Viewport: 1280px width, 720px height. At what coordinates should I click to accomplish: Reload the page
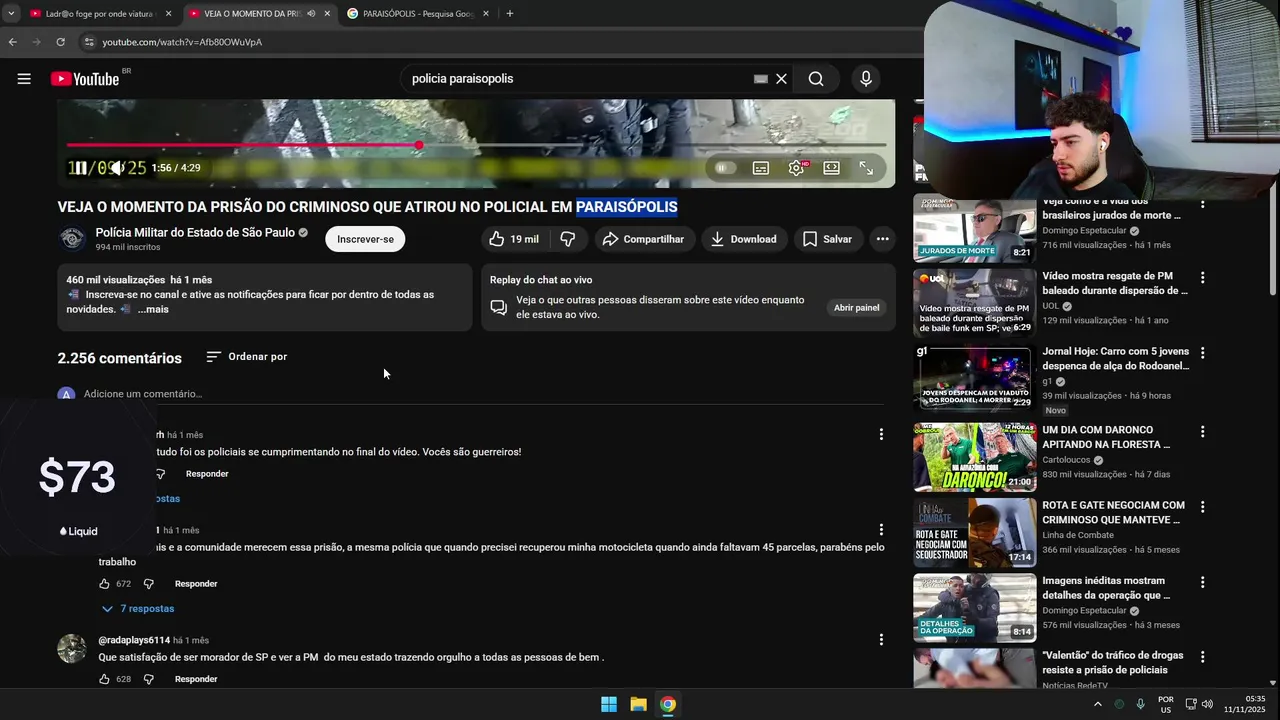click(60, 42)
